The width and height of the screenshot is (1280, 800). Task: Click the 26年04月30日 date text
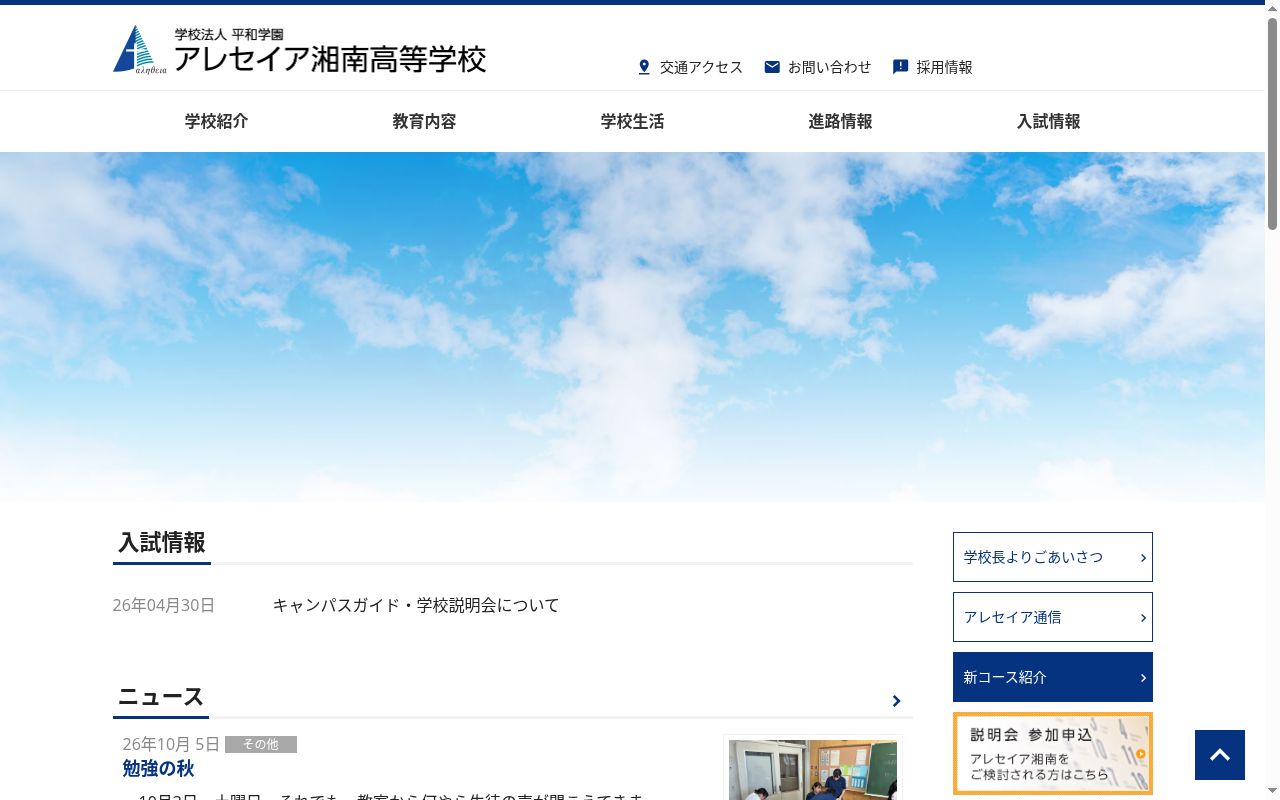[x=164, y=605]
